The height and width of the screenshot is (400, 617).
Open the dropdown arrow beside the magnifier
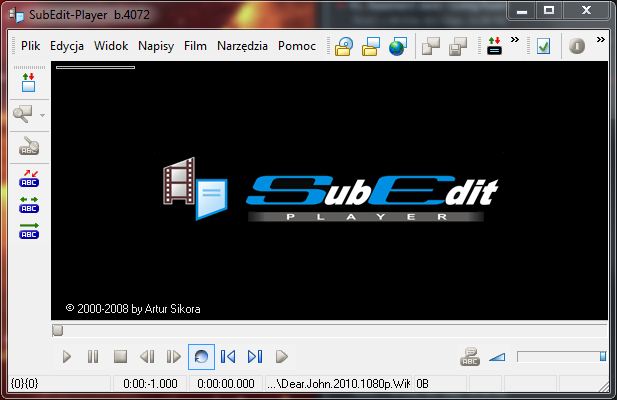42,115
